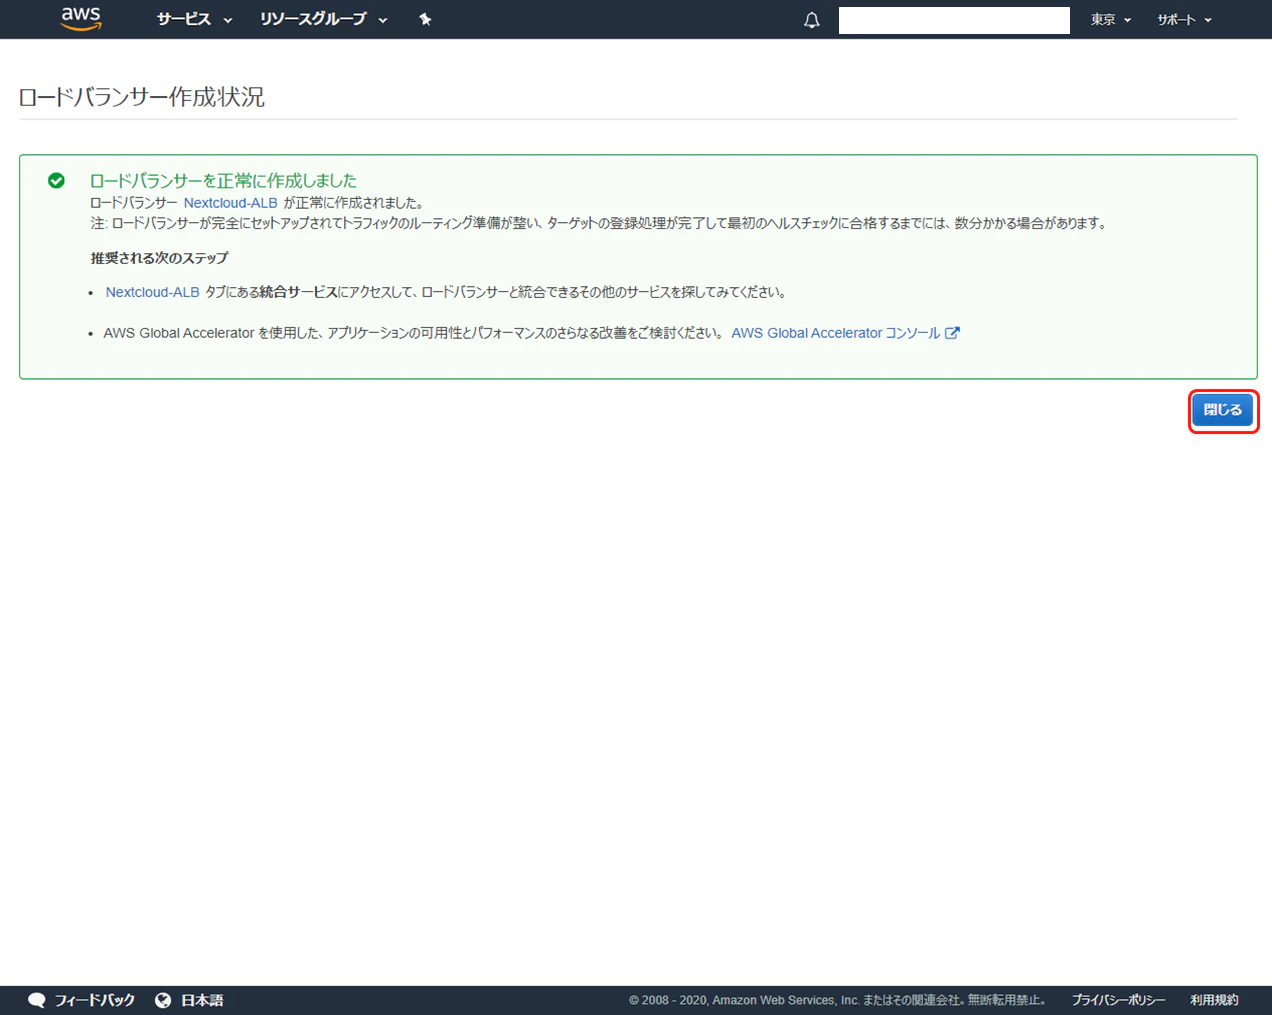Click the pin shortcut icon

tap(425, 19)
